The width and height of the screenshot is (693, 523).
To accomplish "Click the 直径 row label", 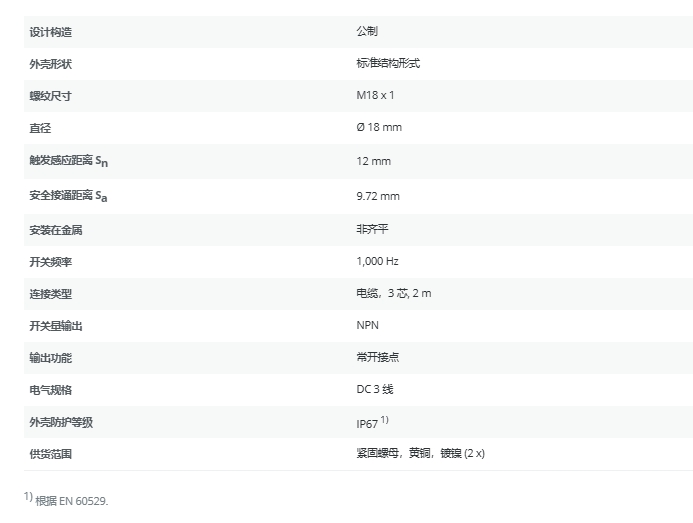I will click(x=40, y=128).
